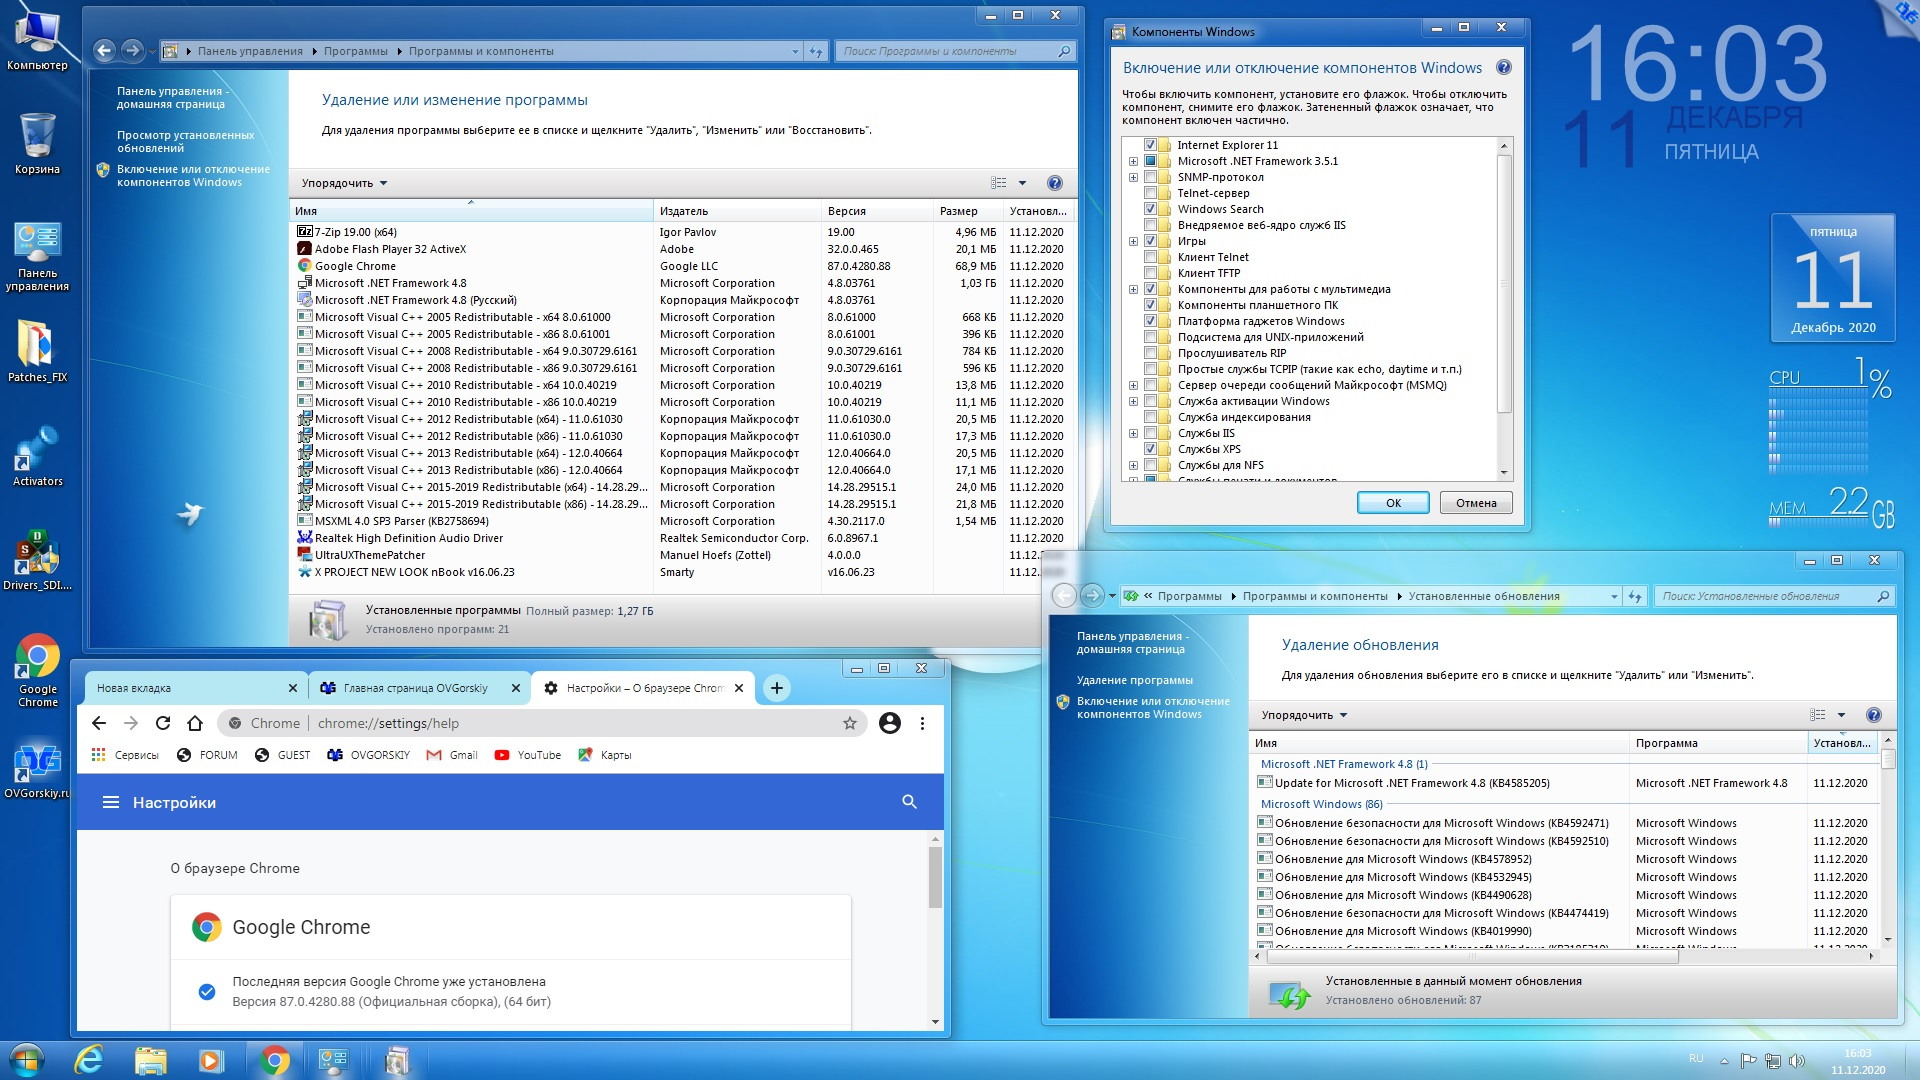
Task: Select the Настройки – О браузере Chrome tab
Action: pos(642,688)
